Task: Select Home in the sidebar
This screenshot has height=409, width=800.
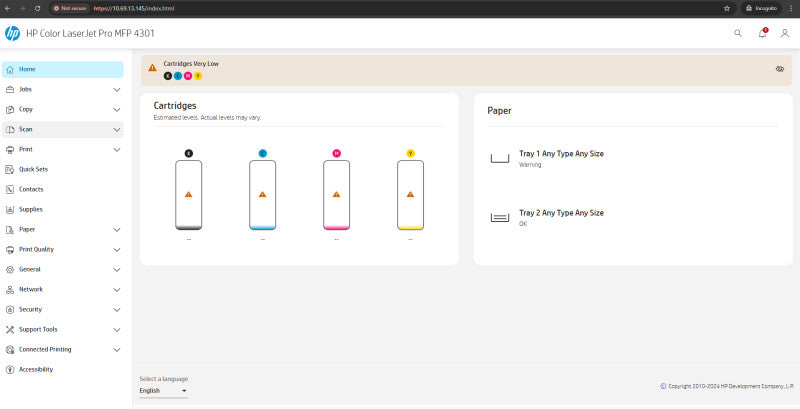Action: 63,69
